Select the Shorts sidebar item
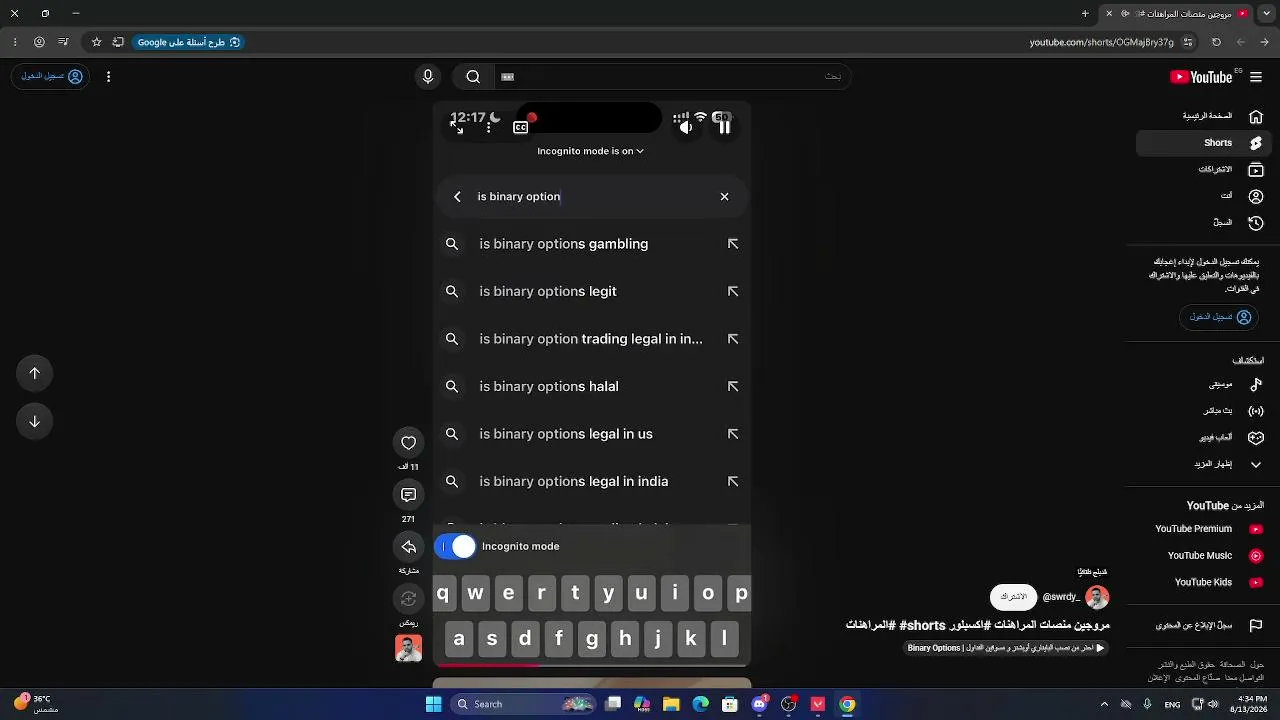Viewport: 1280px width, 720px height. pos(1203,143)
